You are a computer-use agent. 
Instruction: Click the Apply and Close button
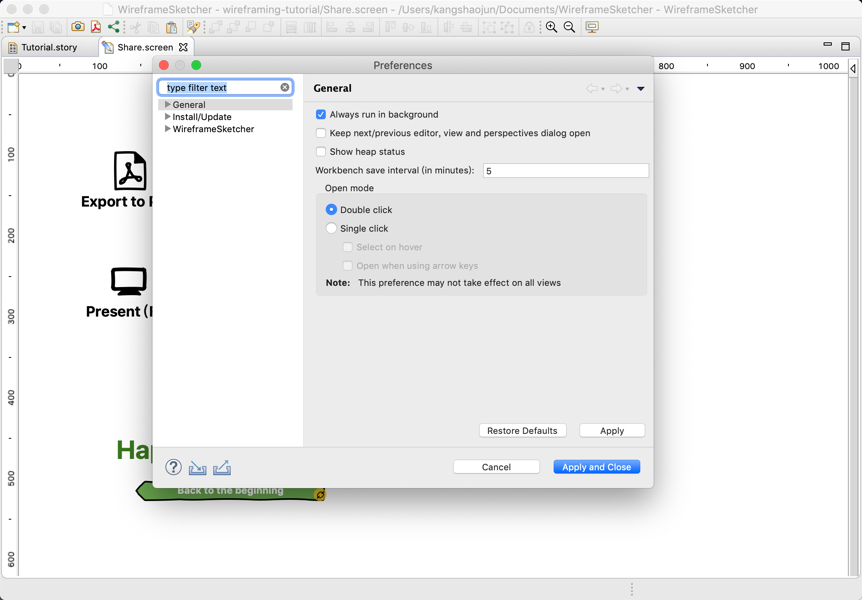pyautogui.click(x=596, y=467)
